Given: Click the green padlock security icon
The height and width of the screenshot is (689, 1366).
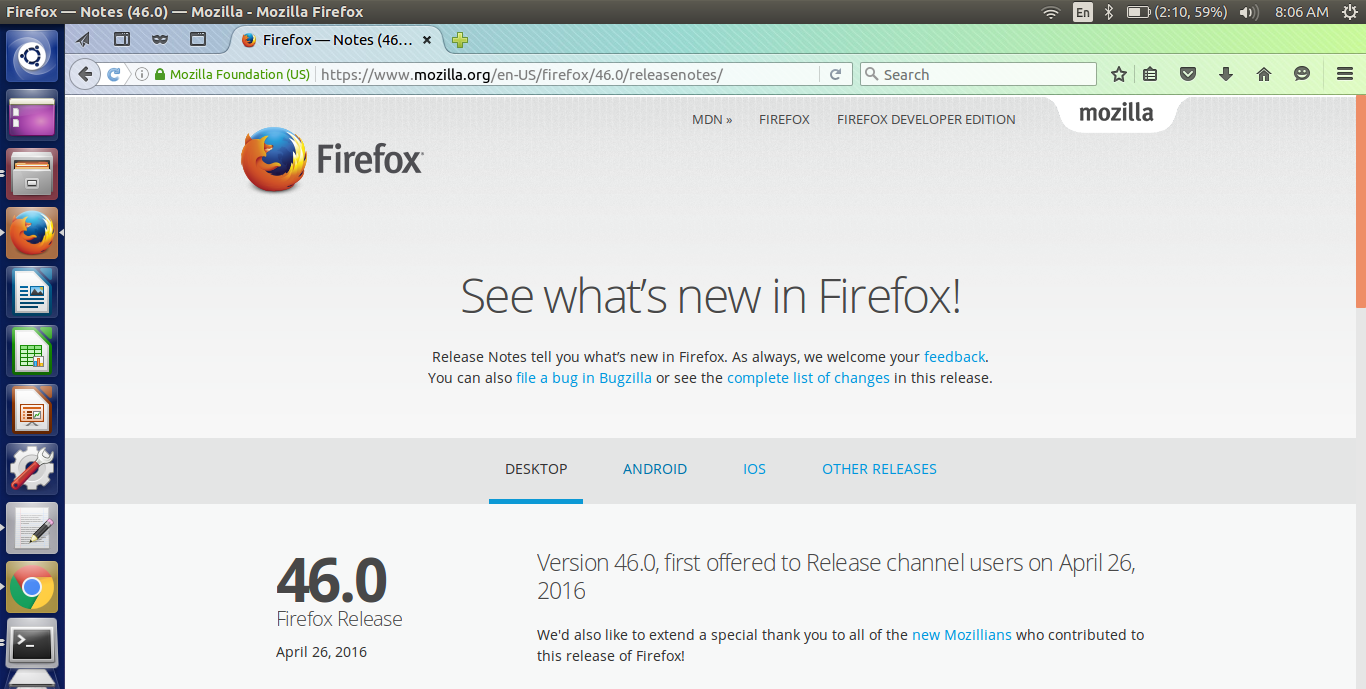Looking at the screenshot, I should 159,74.
